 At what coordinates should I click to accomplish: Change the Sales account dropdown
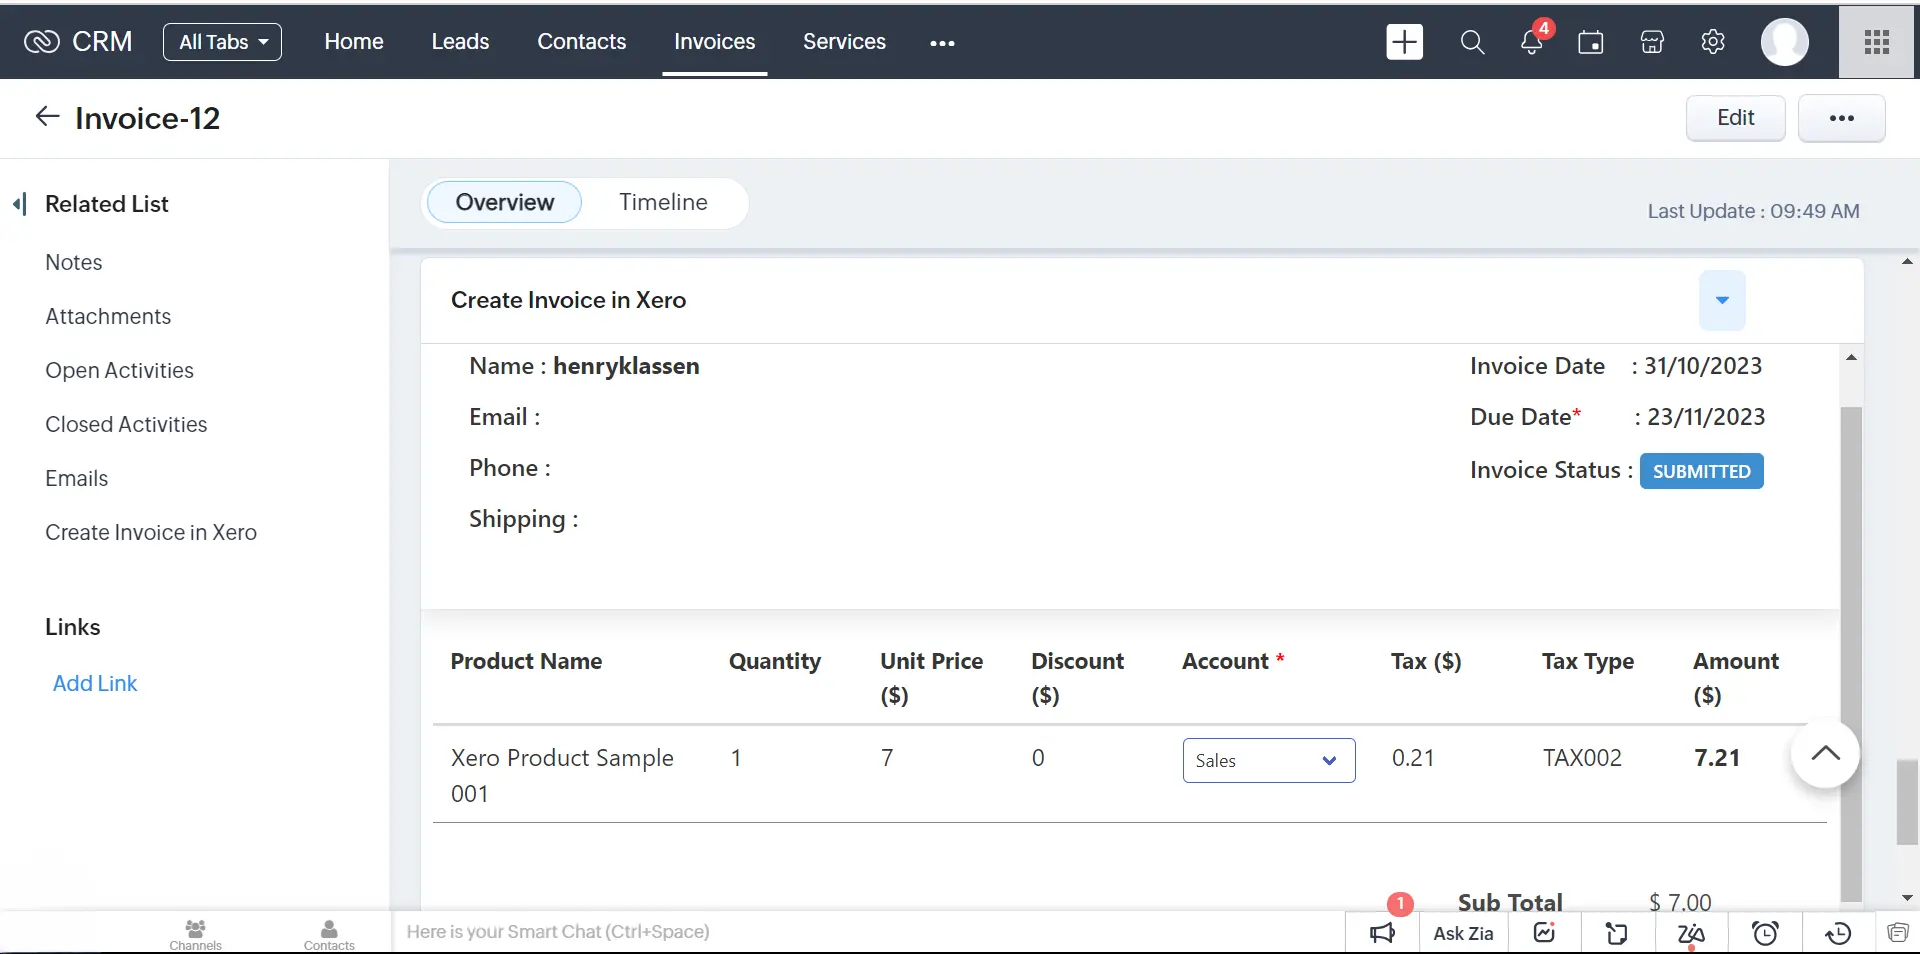(1268, 760)
